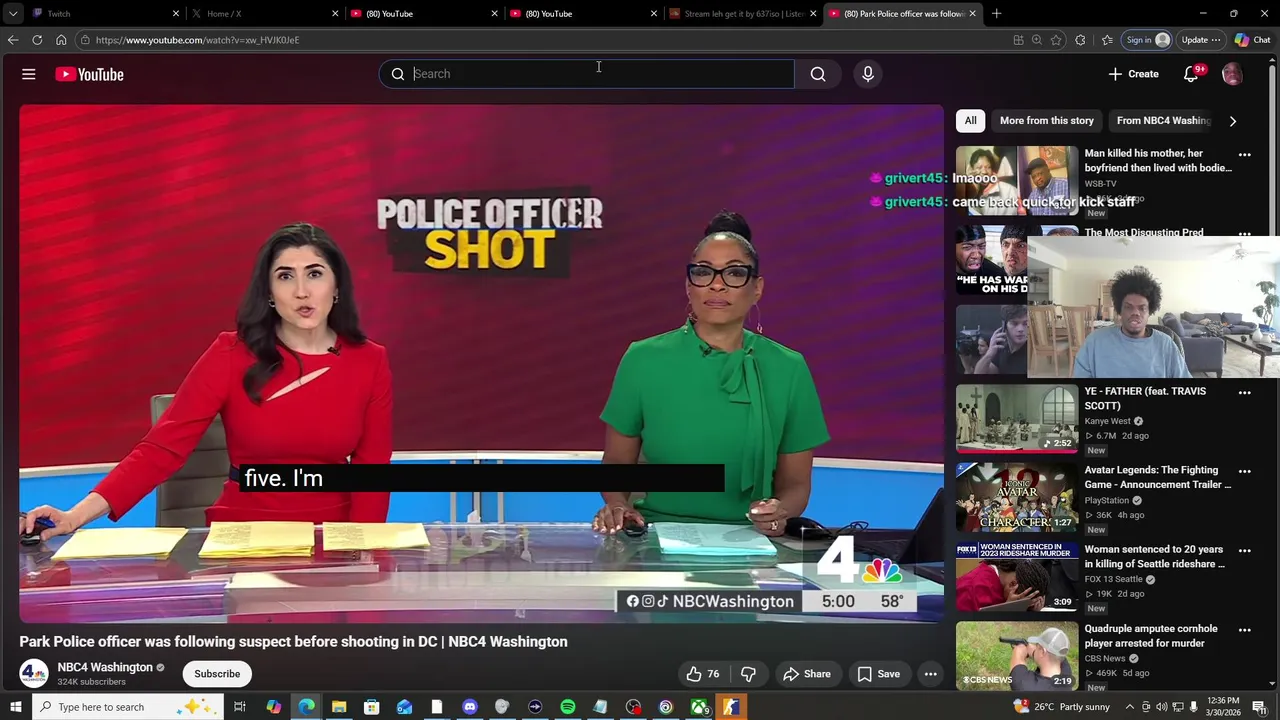Click the NBC4 Washington channel avatar
The height and width of the screenshot is (720, 1280).
tap(34, 674)
